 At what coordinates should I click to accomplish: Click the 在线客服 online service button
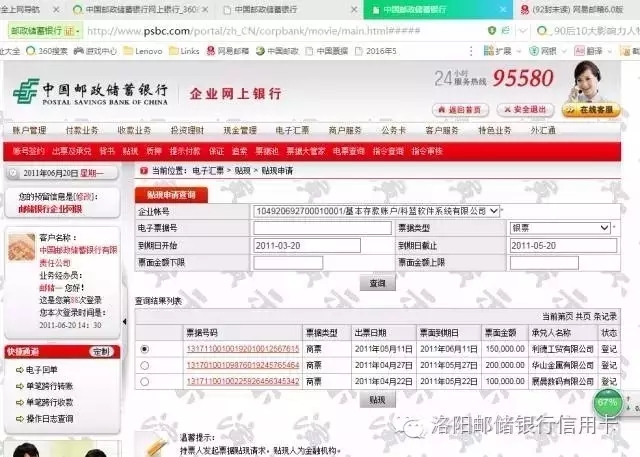click(591, 110)
